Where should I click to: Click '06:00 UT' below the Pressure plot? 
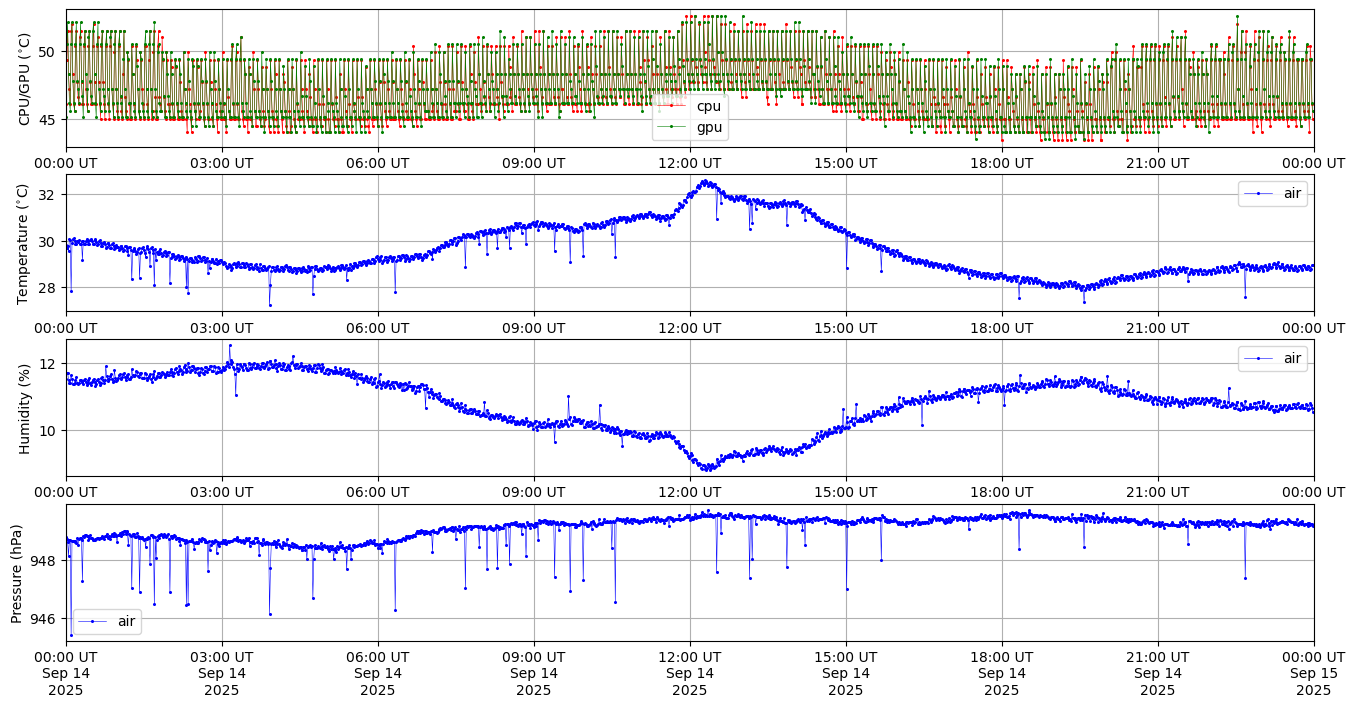pos(378,656)
